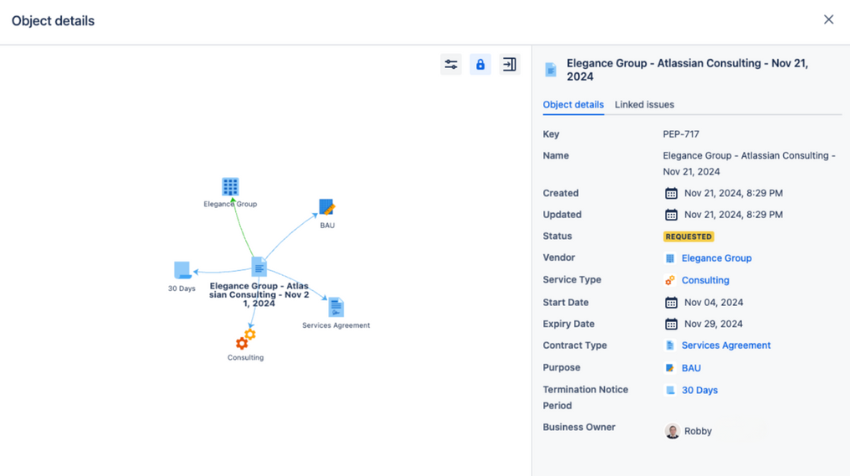Click the calendar icon beside Created date
The width and height of the screenshot is (850, 476).
[671, 193]
